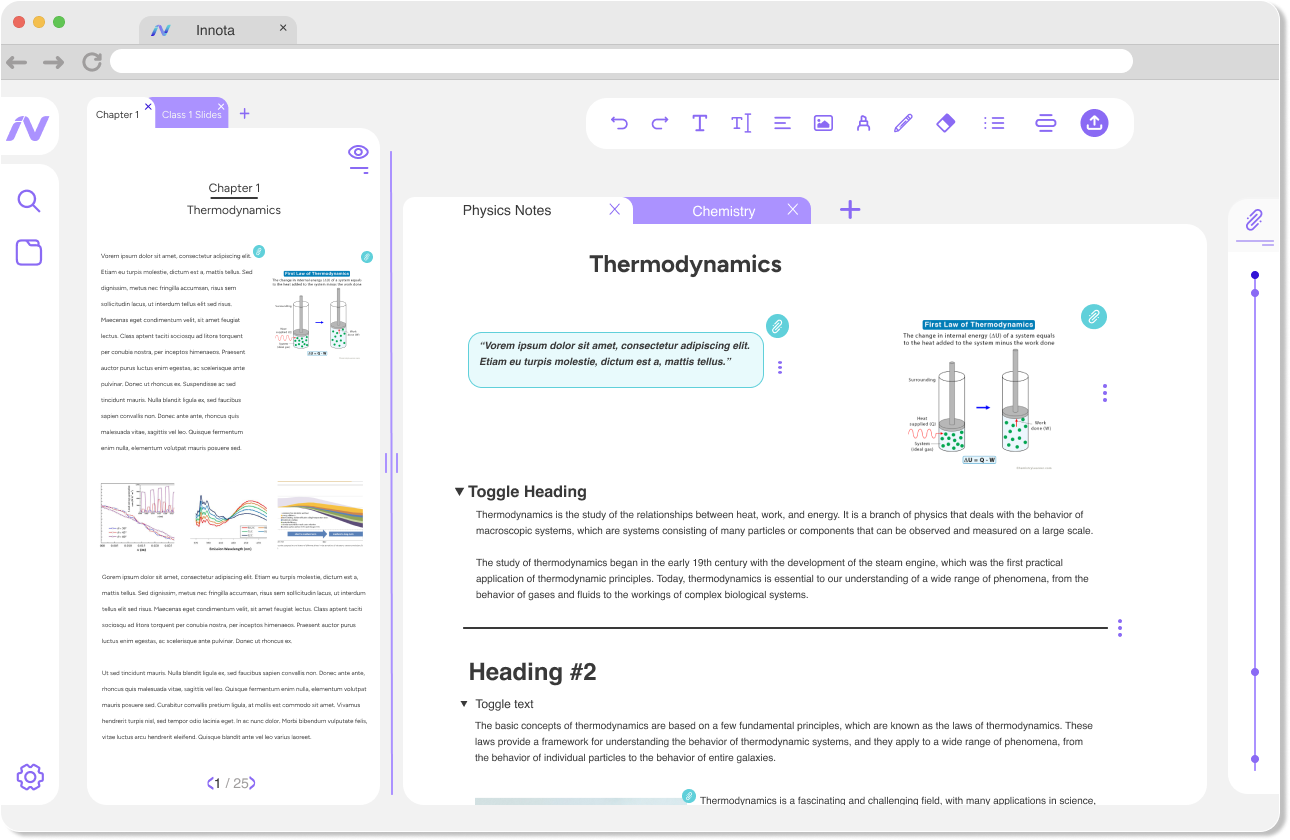Open the font color tool
1290x840 pixels.
coord(863,123)
